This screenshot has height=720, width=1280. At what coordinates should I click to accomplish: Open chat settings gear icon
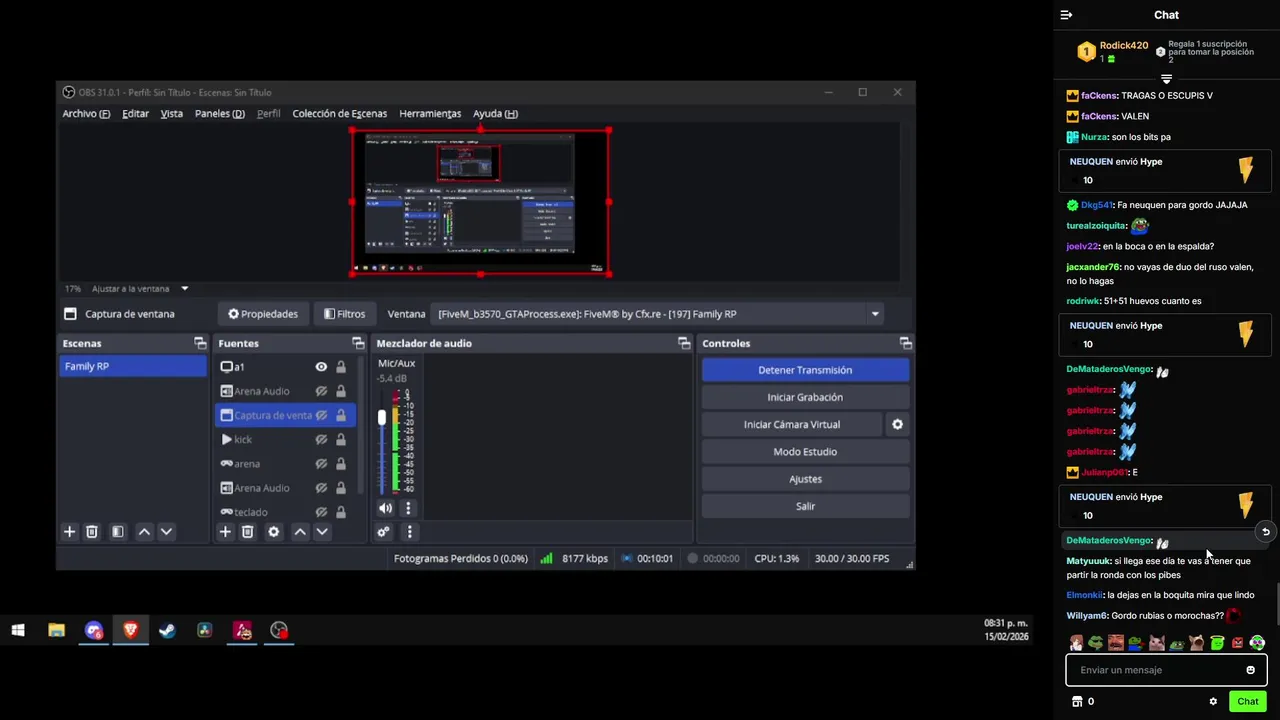1213,701
